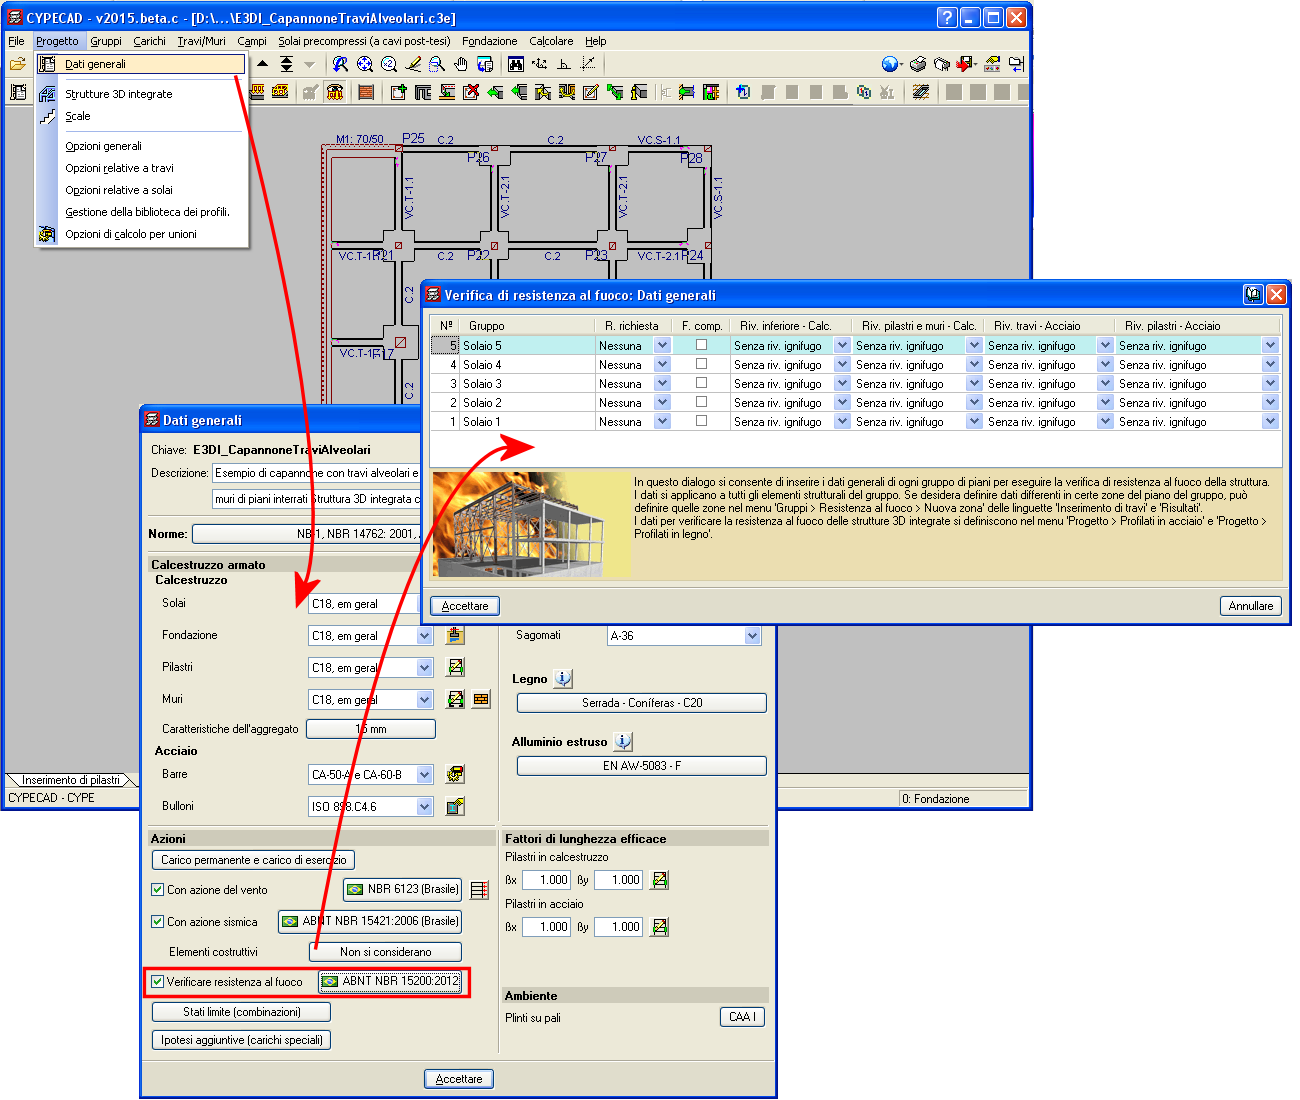Click help book icon in fire dialog title bar
1300x1100 pixels.
pos(1253,294)
